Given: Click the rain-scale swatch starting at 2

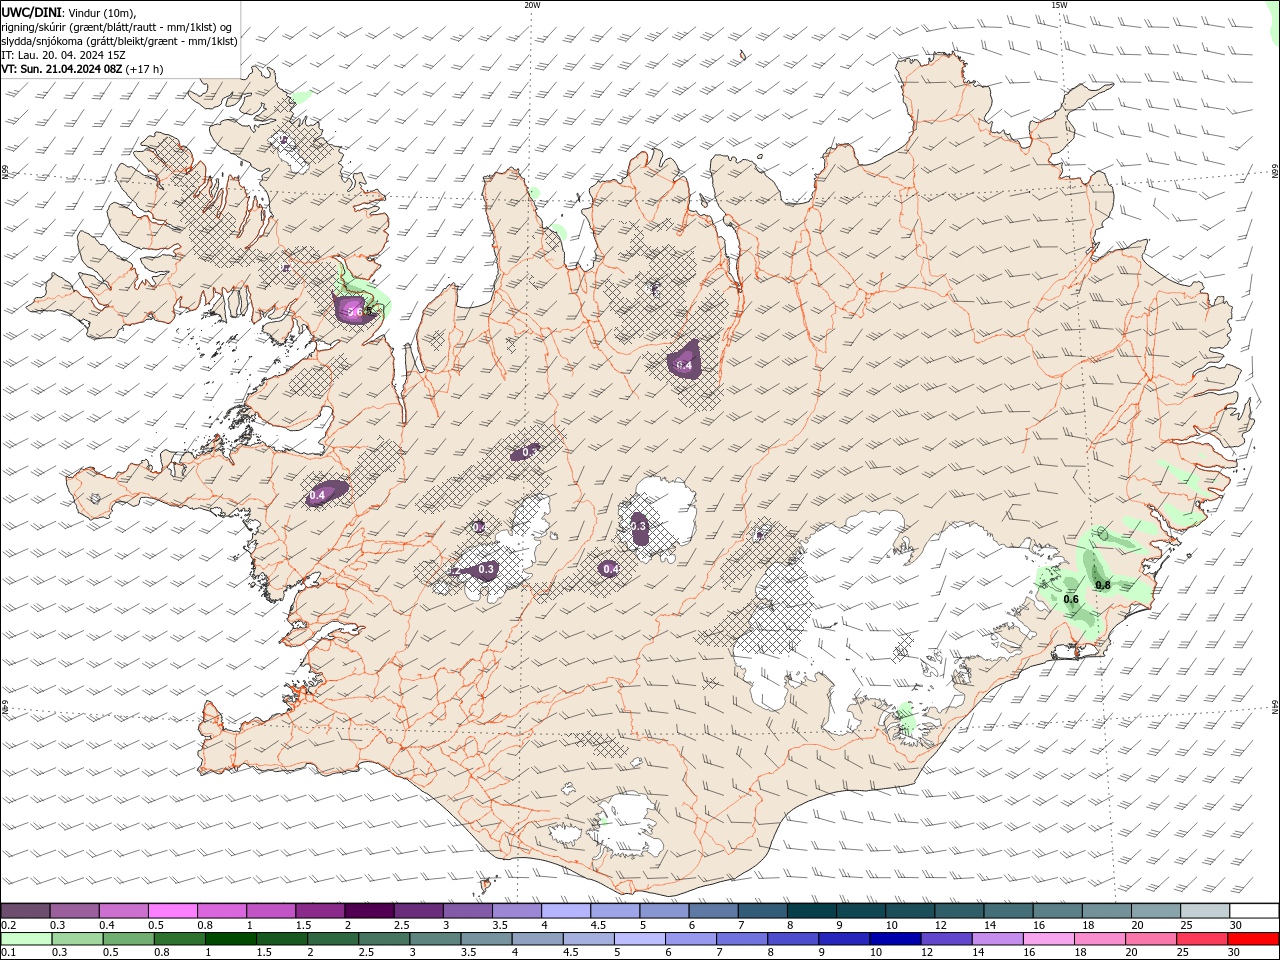Looking at the screenshot, I should pos(332,939).
